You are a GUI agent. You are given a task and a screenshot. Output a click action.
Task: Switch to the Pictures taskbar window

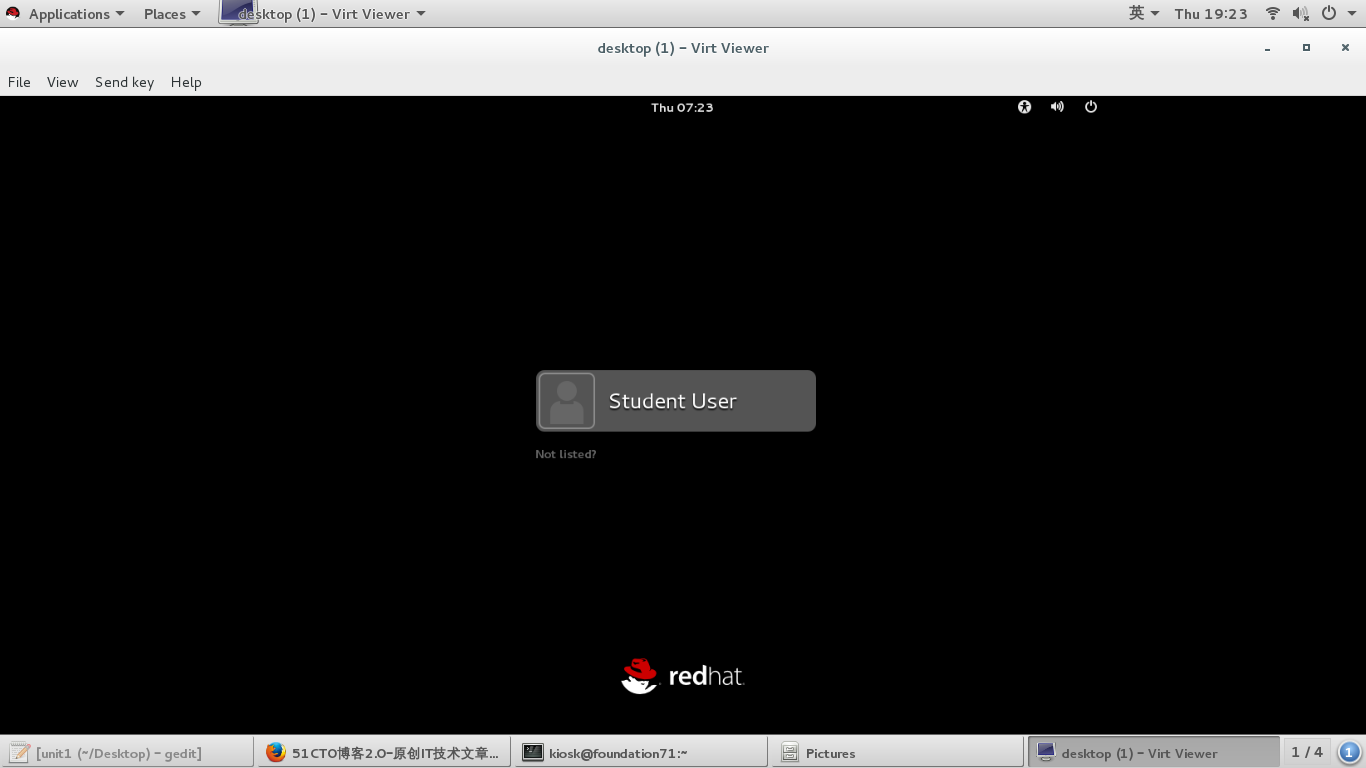tap(898, 753)
